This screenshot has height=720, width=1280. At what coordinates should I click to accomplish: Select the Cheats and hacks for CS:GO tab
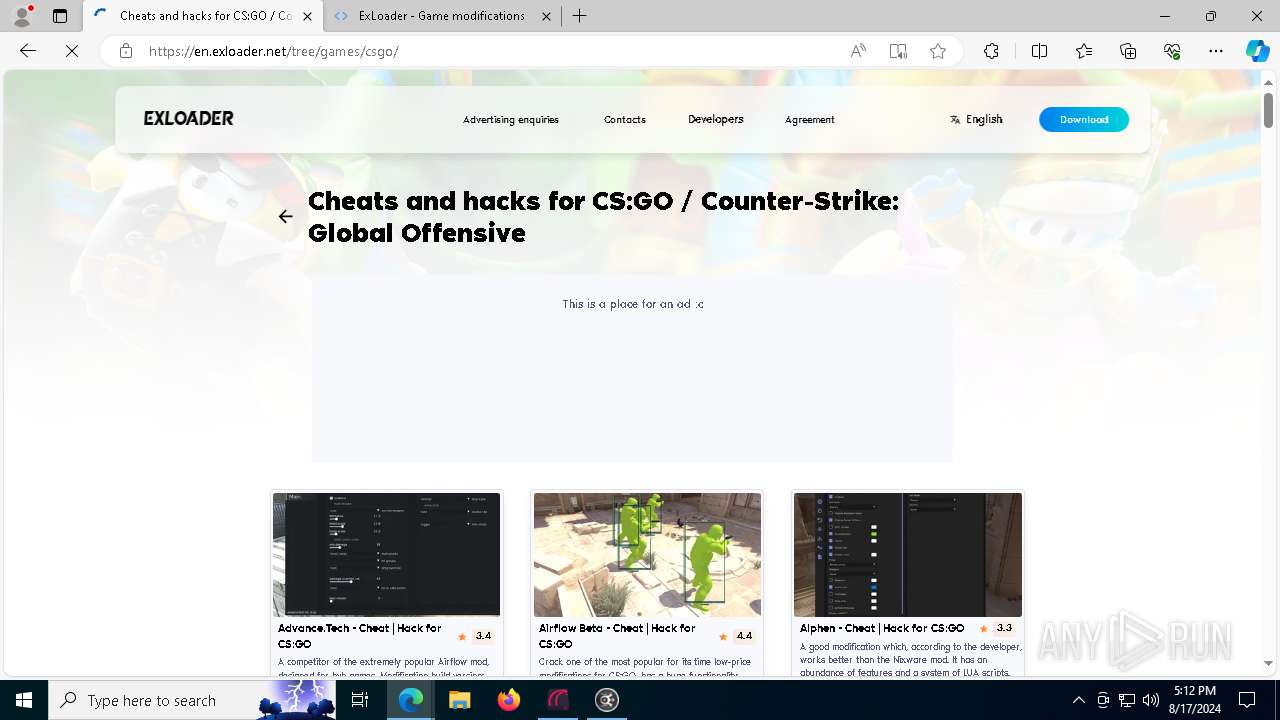[203, 16]
